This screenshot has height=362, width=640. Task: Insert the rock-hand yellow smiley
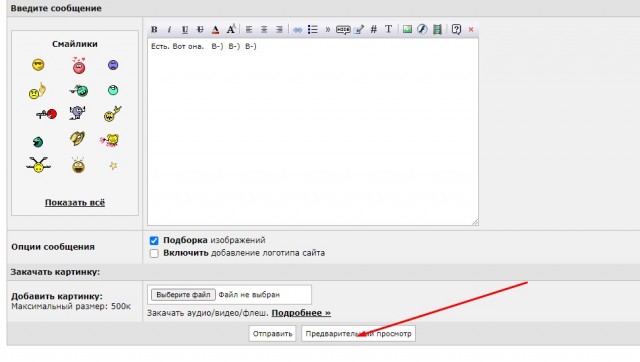(x=112, y=114)
